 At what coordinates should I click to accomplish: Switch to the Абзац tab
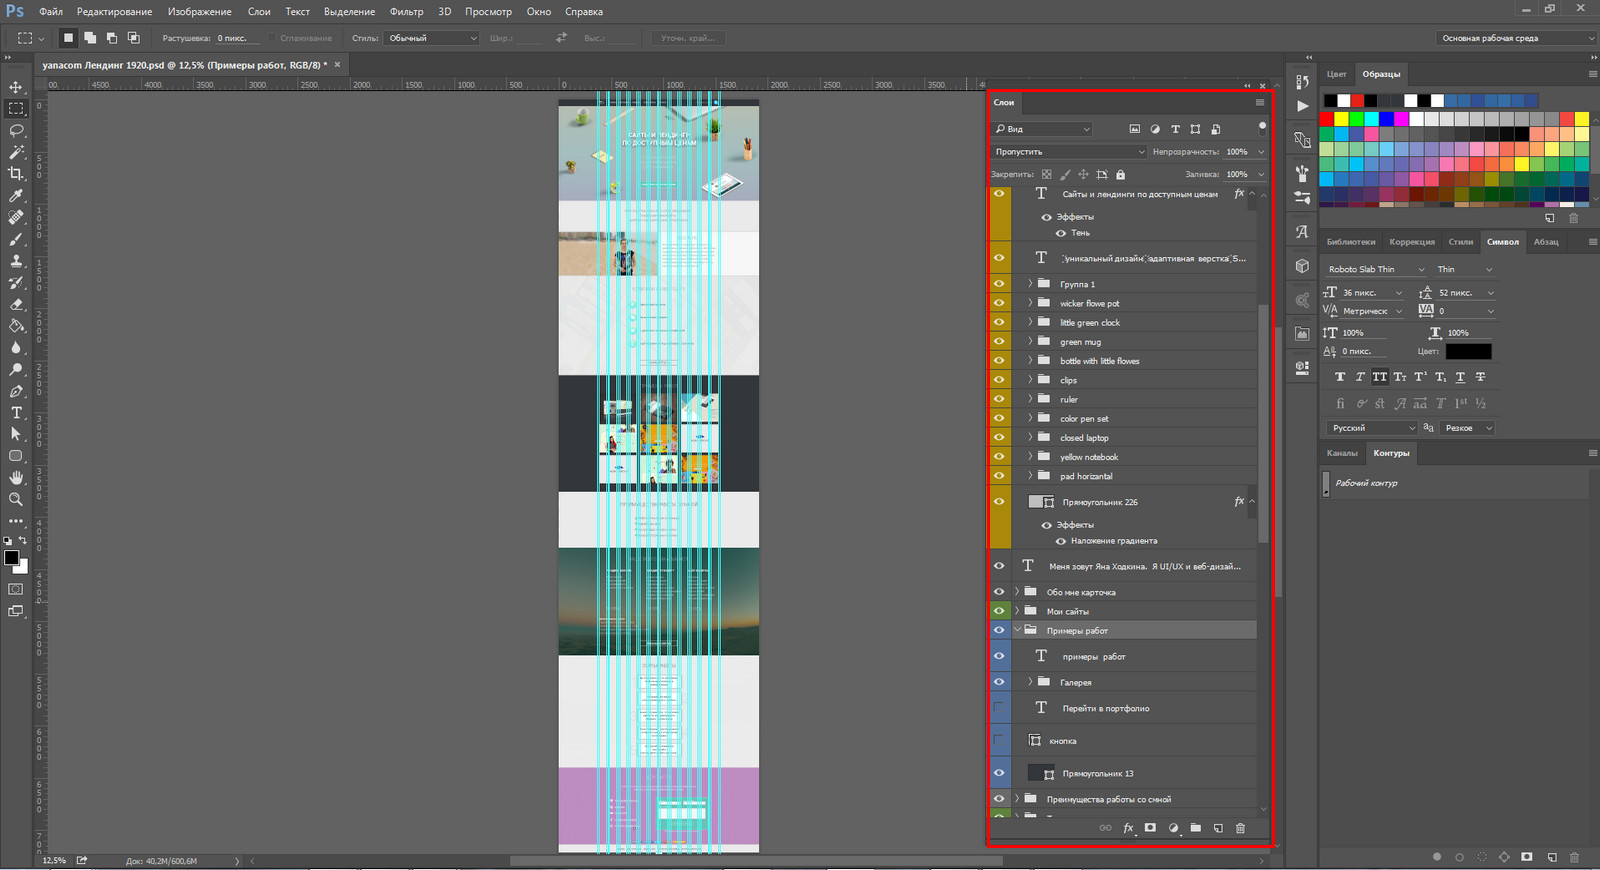pyautogui.click(x=1546, y=242)
